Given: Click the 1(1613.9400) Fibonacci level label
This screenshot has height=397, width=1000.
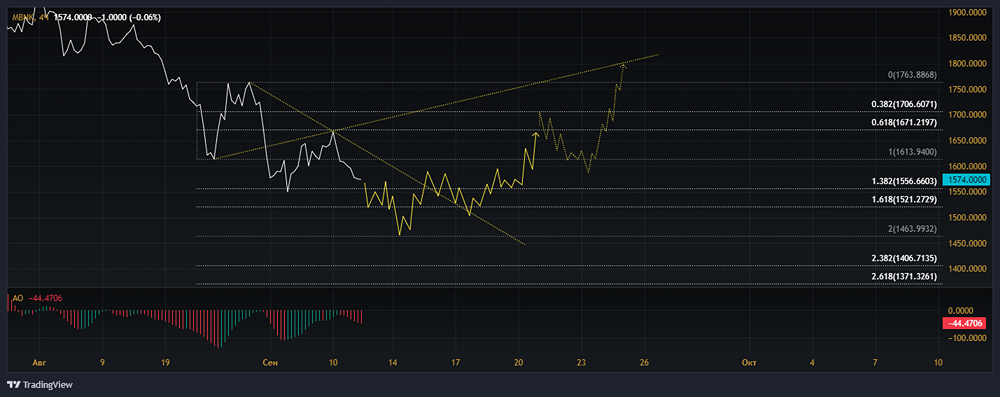Looking at the screenshot, I should (913, 151).
